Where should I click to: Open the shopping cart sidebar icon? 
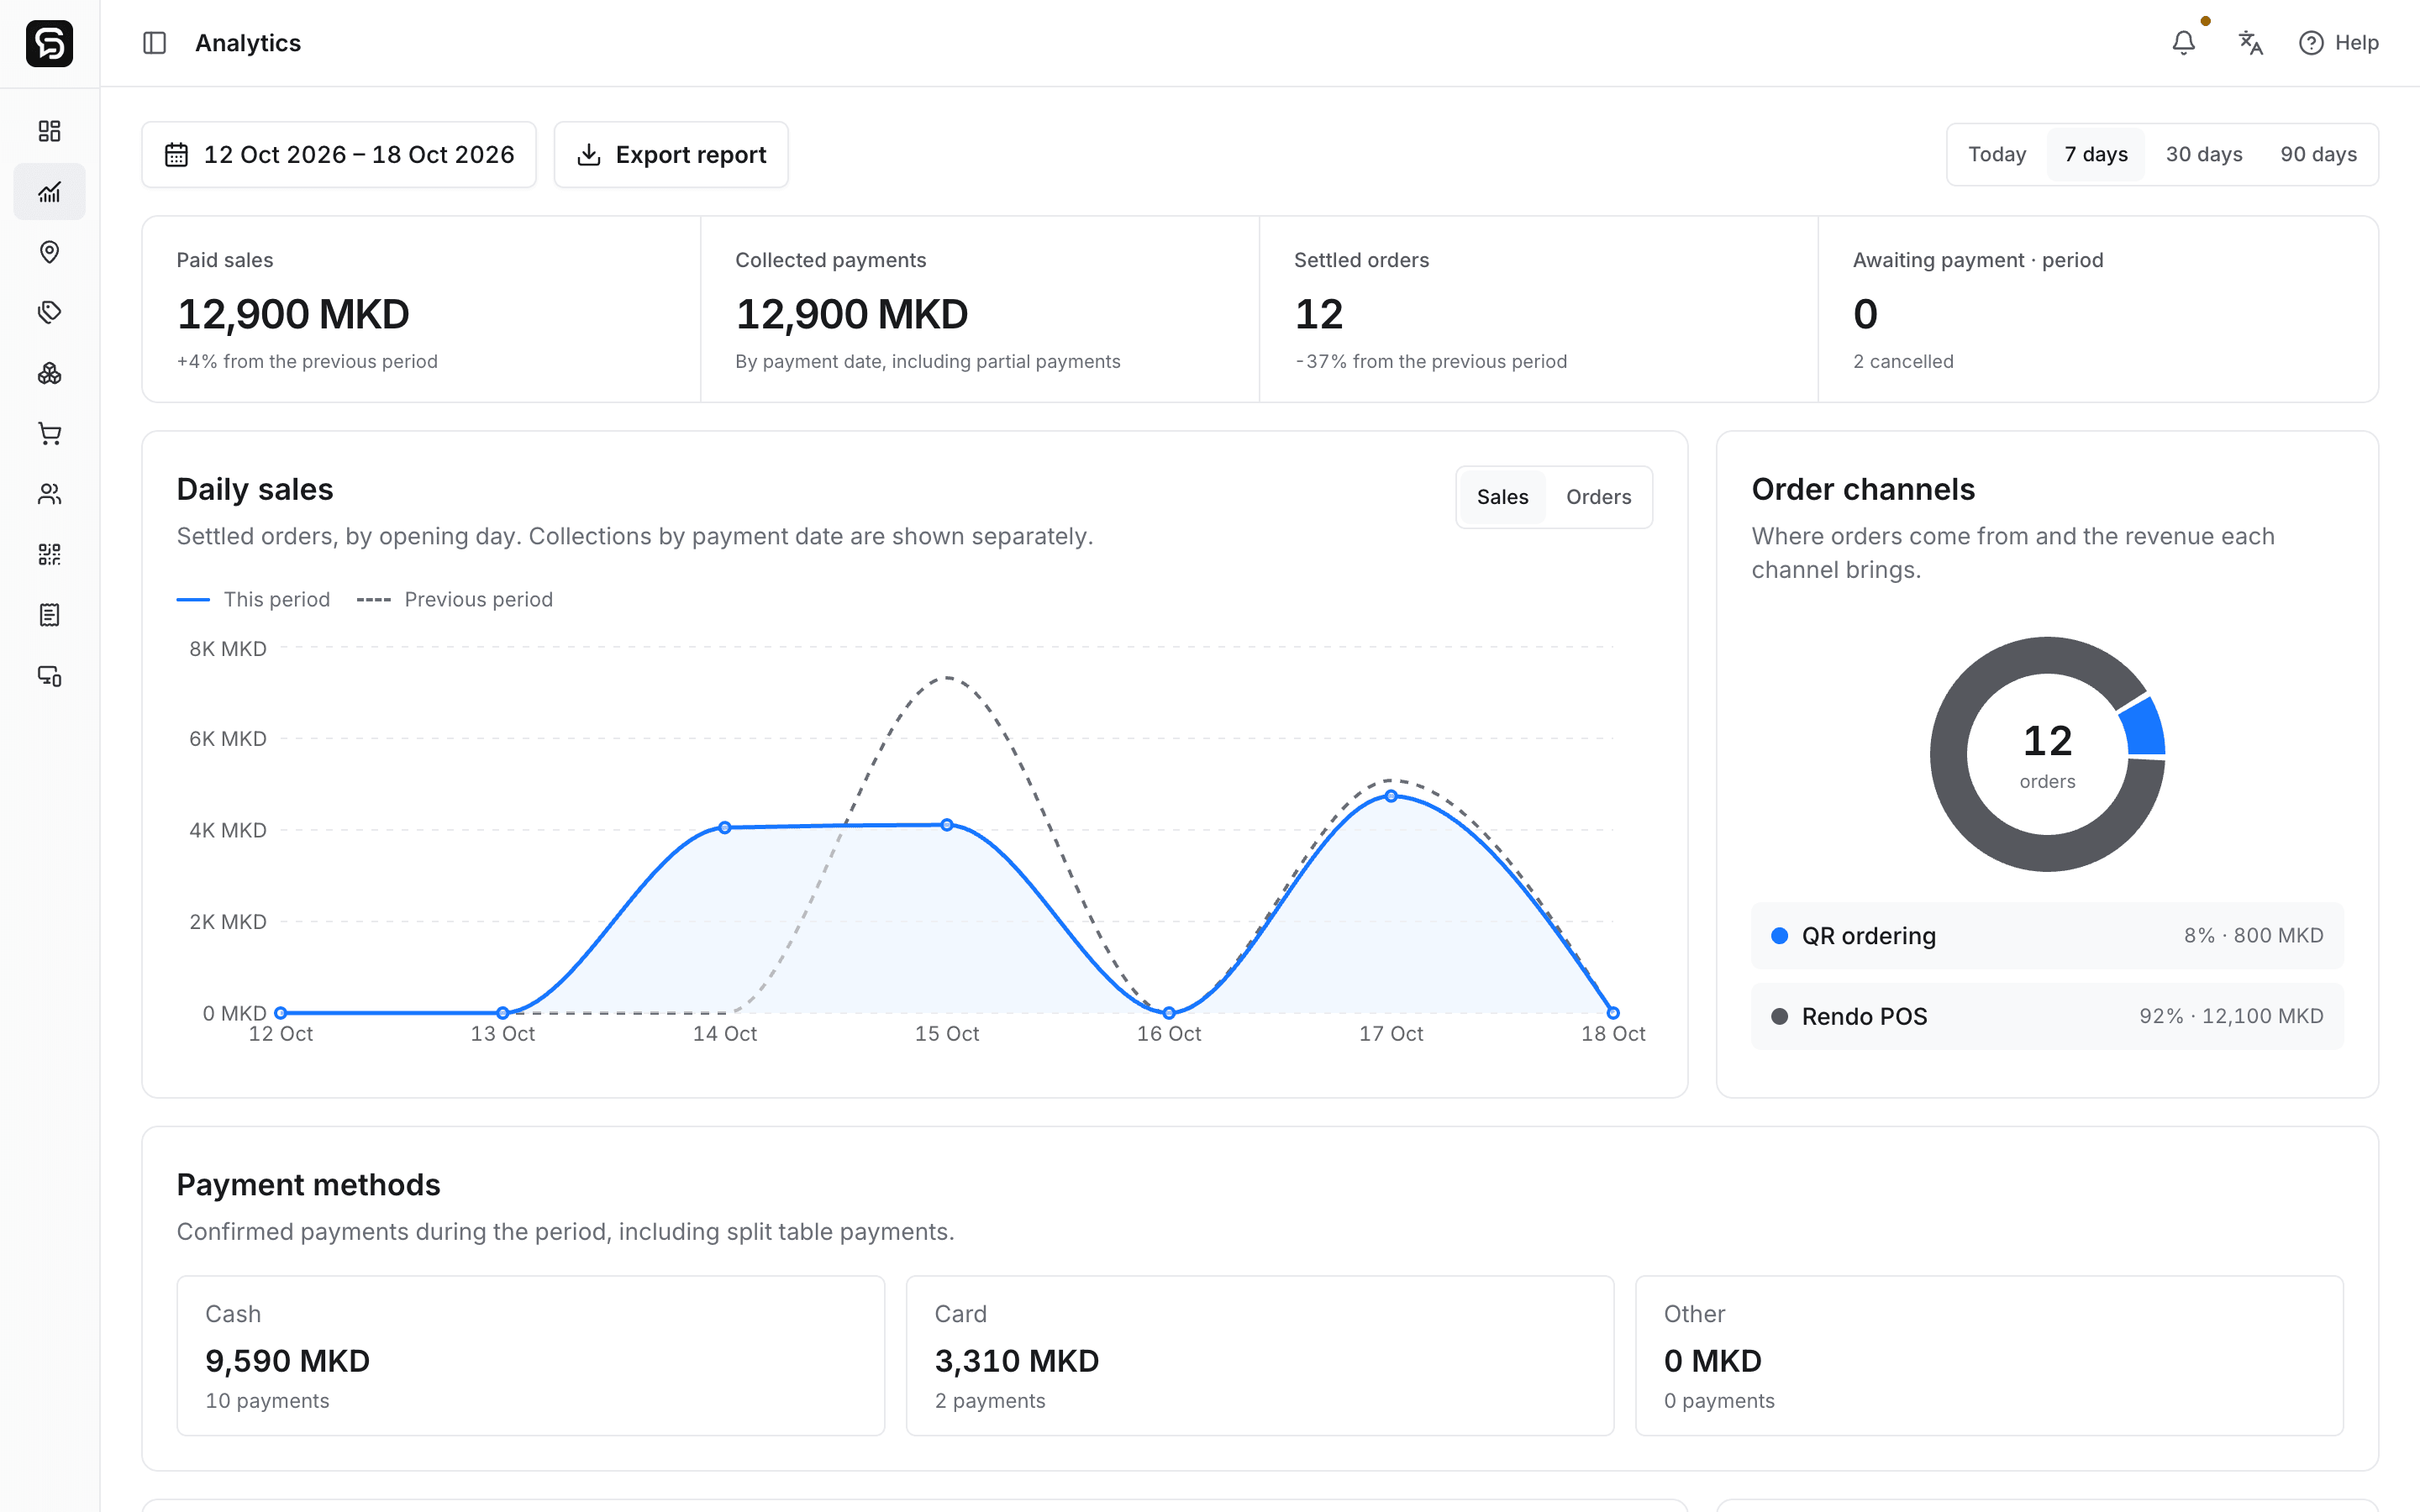point(49,433)
